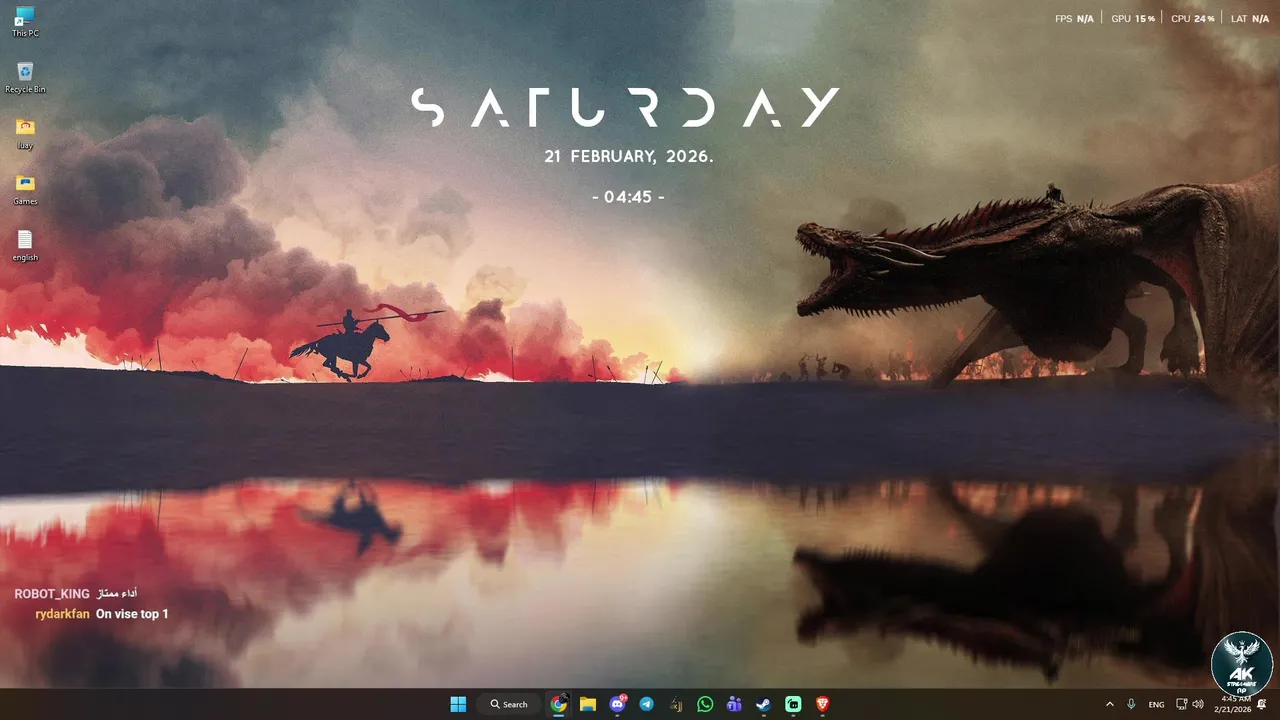This screenshot has height=720, width=1280.
Task: Open Telegram from the taskbar
Action: pyautogui.click(x=646, y=704)
